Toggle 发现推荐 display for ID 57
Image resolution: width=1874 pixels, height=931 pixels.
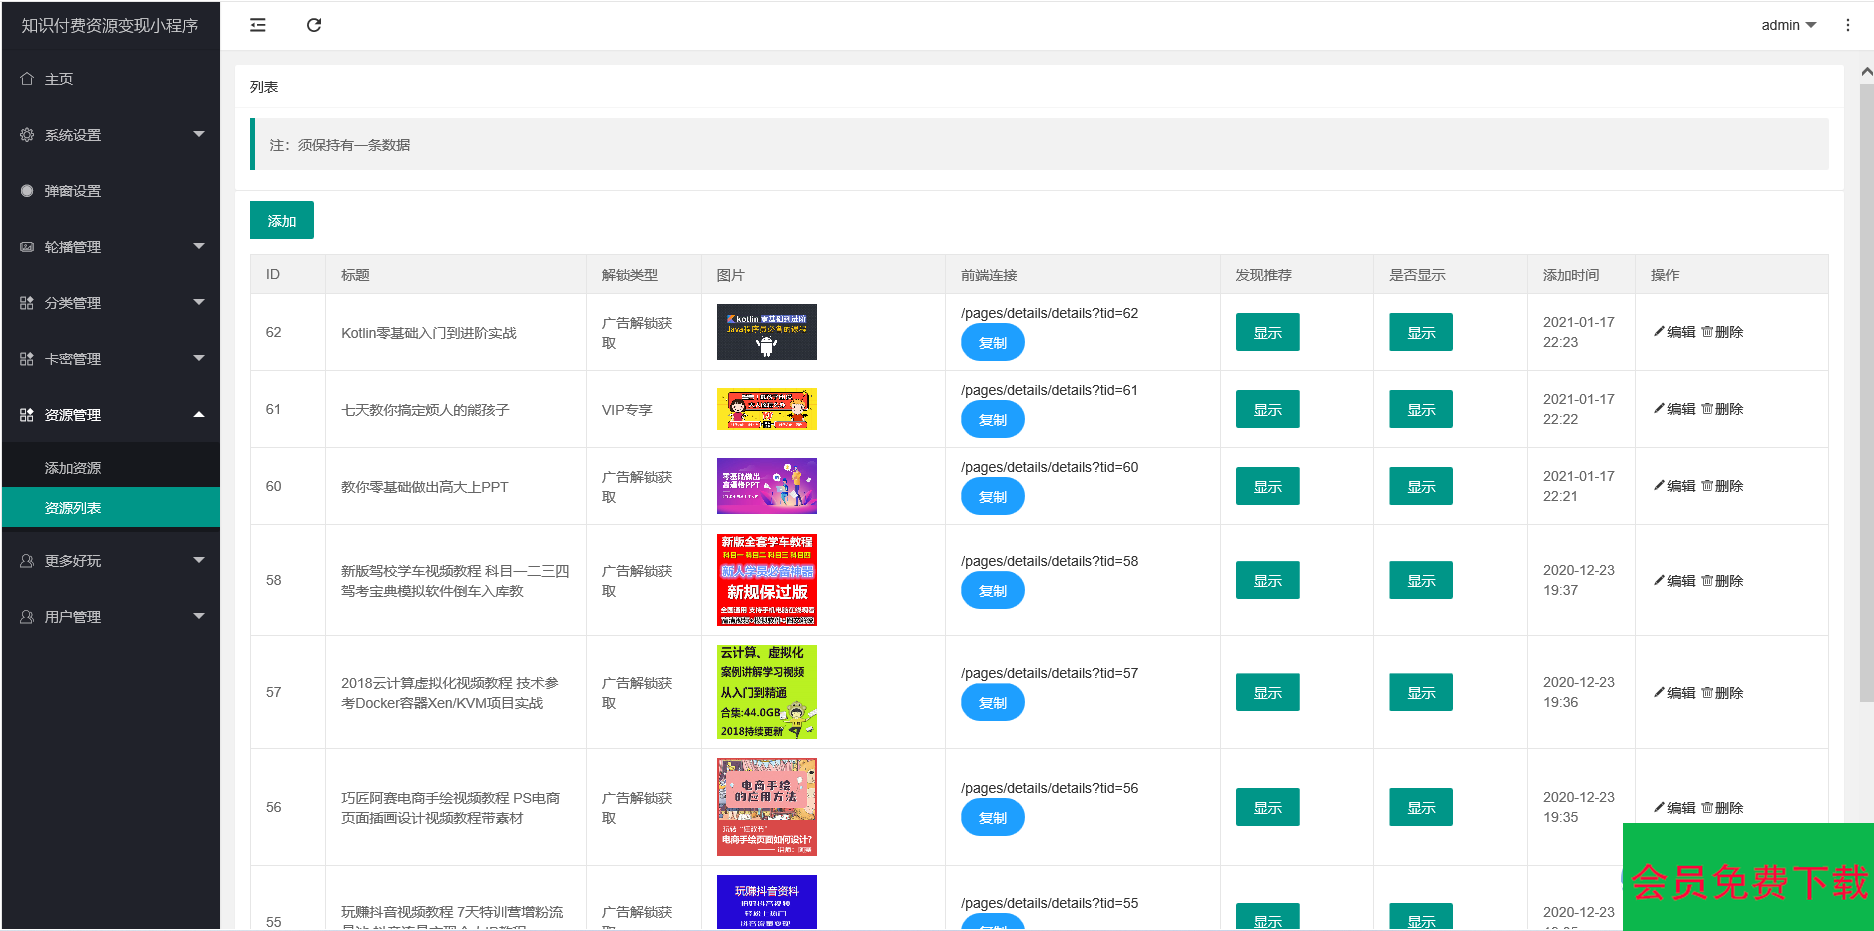pyautogui.click(x=1267, y=693)
